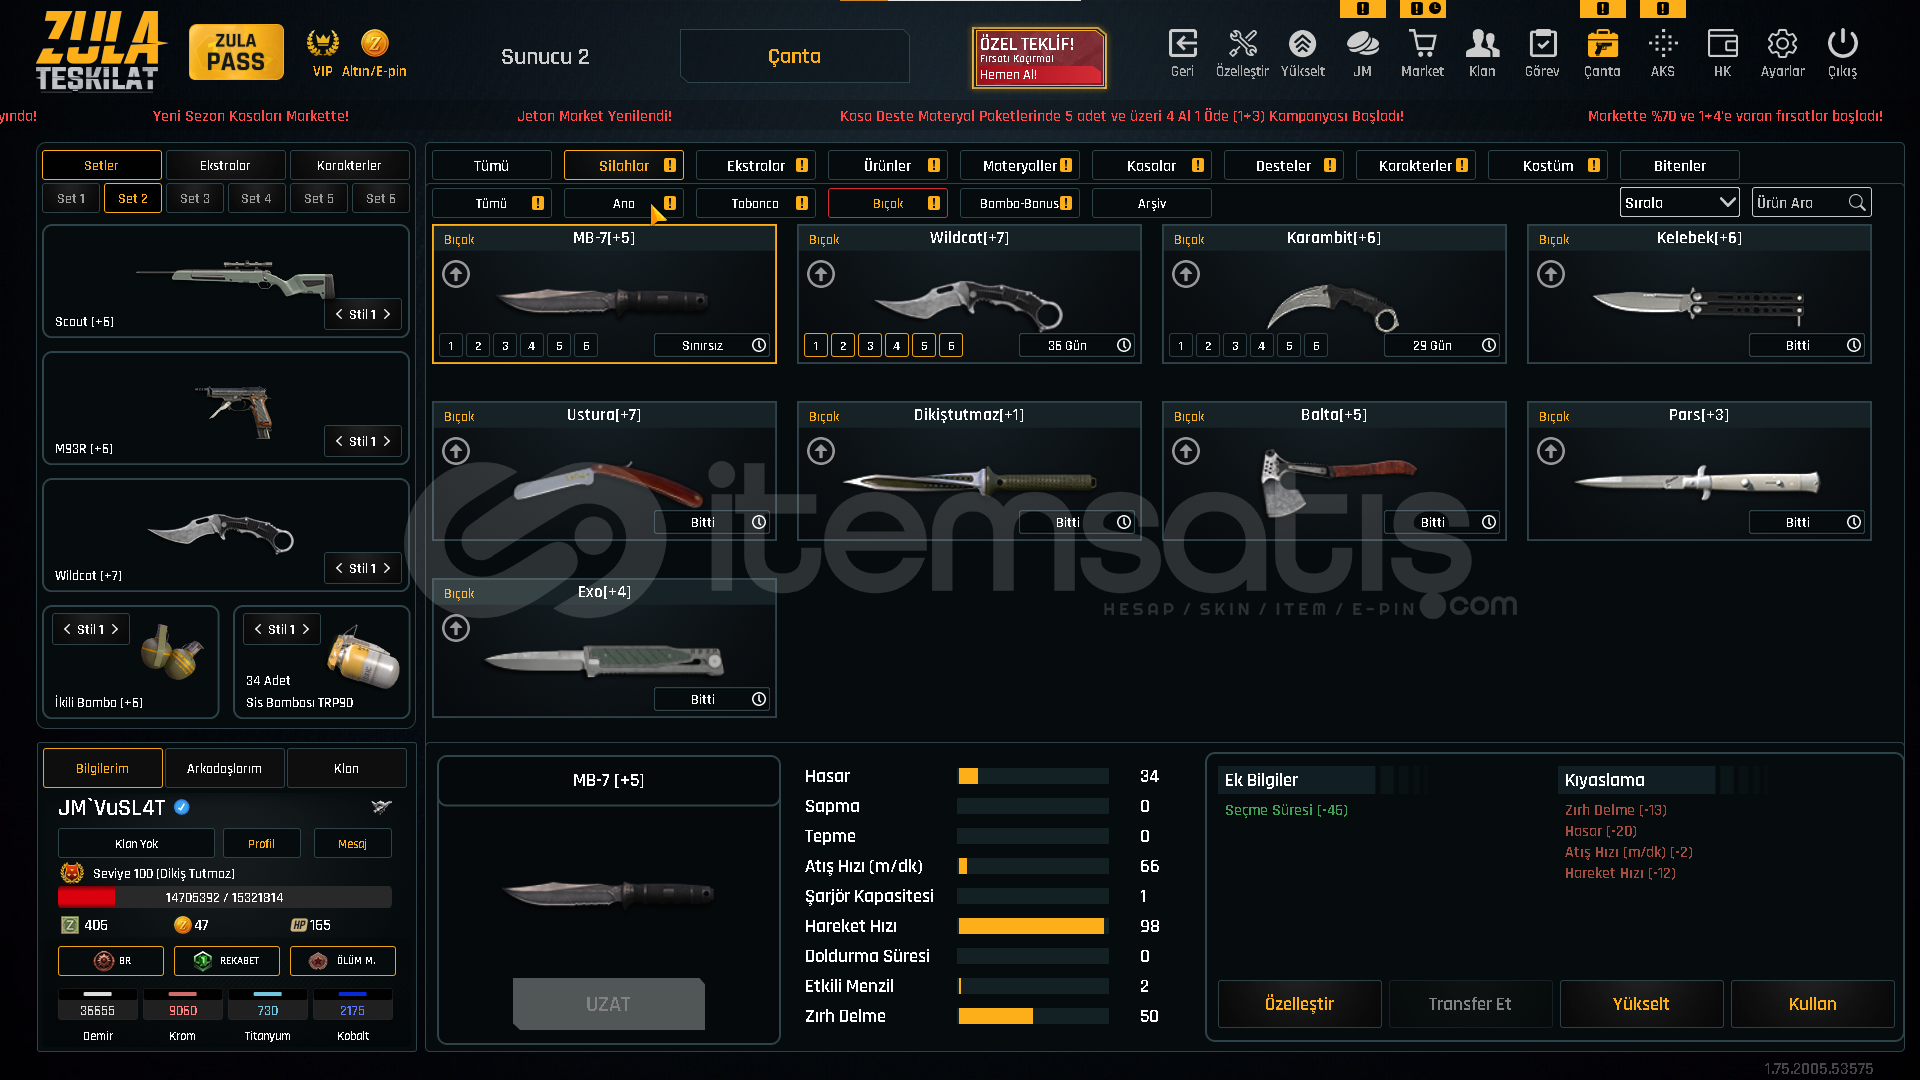The height and width of the screenshot is (1080, 1920).
Task: Next style arrow for Sis Bombası
Action: point(306,629)
